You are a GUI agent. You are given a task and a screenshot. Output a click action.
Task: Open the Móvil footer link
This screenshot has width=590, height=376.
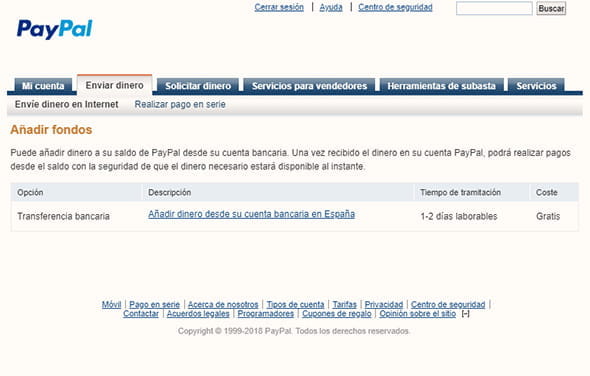pyautogui.click(x=111, y=304)
